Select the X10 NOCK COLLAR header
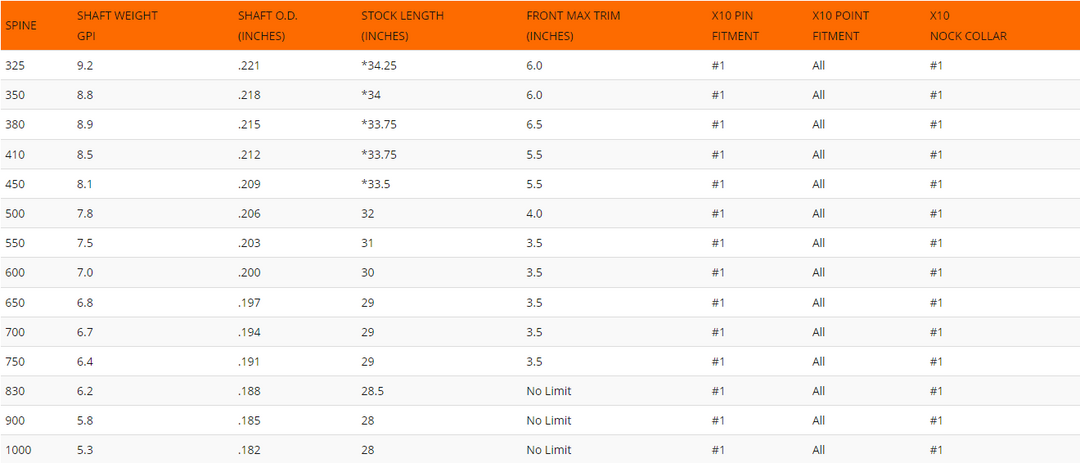The image size is (1080, 463). [x=967, y=25]
